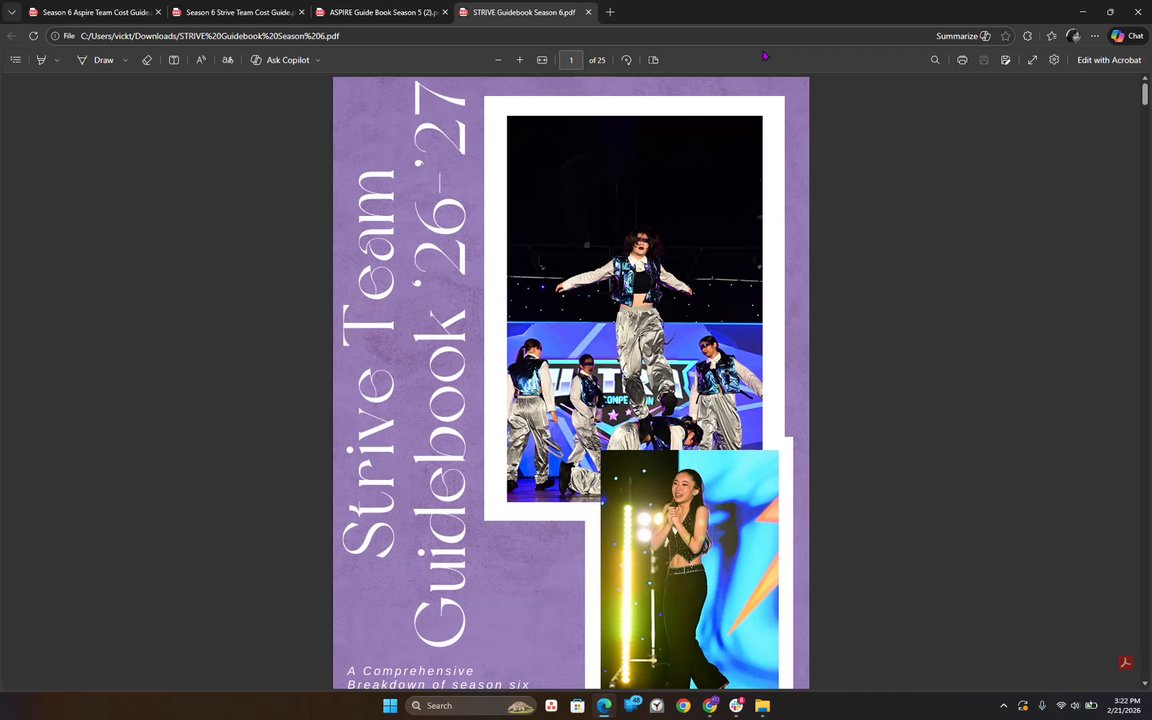Click the Add text tool icon
The width and height of the screenshot is (1152, 720).
click(174, 60)
